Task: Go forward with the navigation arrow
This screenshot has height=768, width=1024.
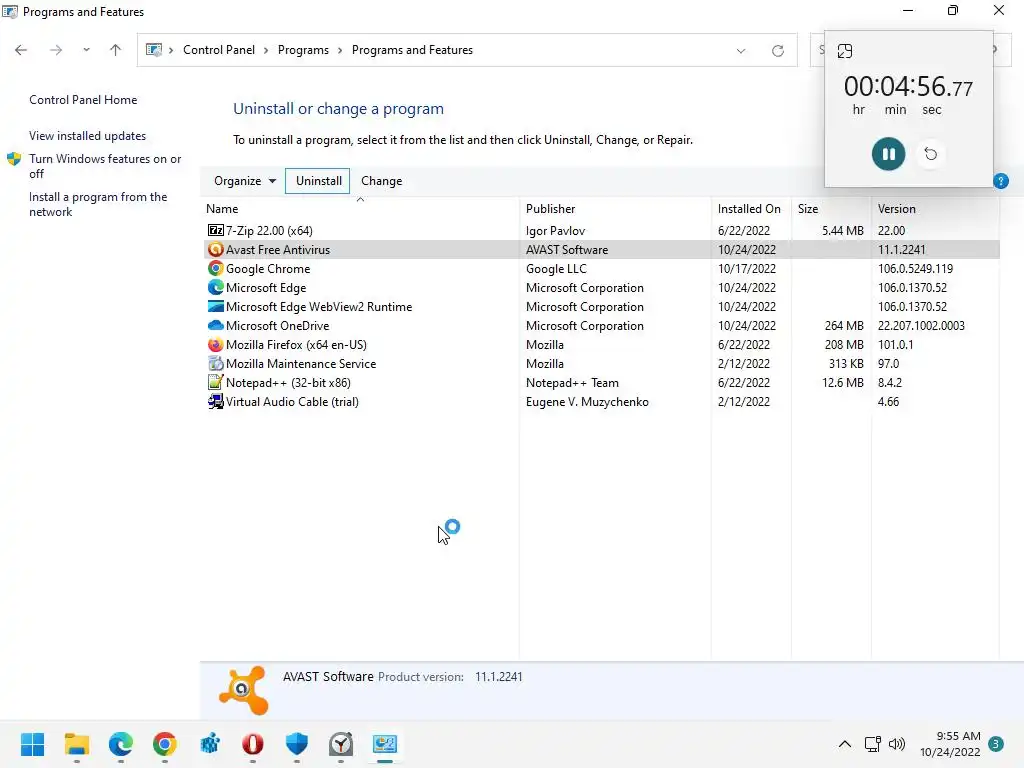Action: click(x=56, y=50)
